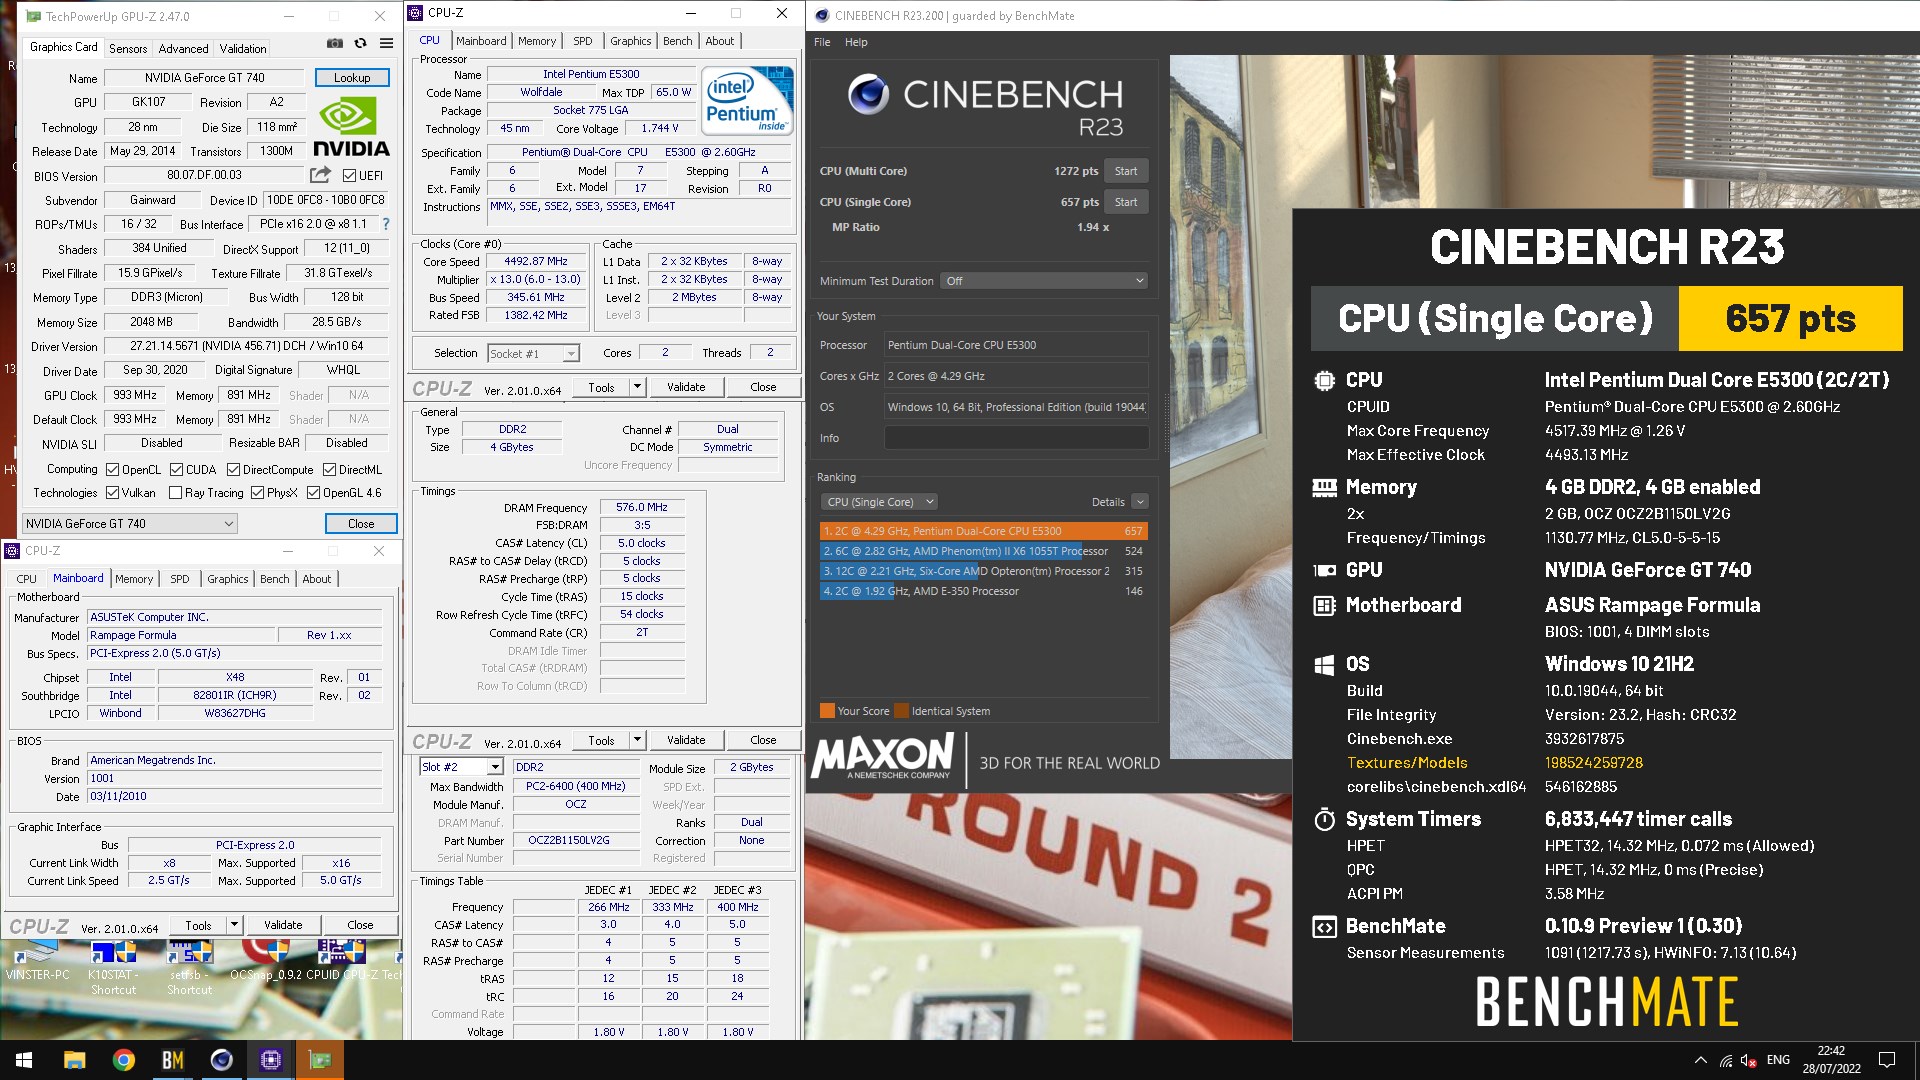The height and width of the screenshot is (1080, 1920).
Task: Click the Lookup button in GPU-Z
Action: (352, 77)
